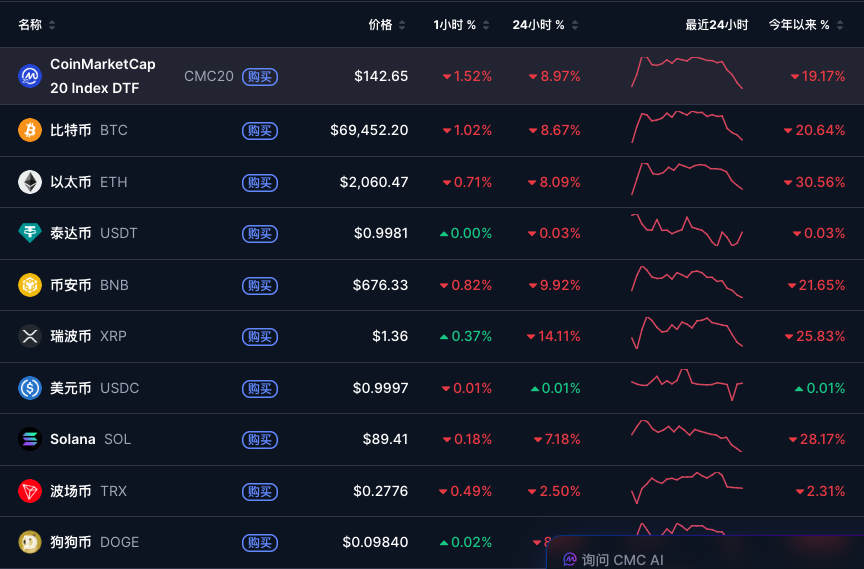Open the 以太币 ETH coin page
Screen dimensions: 864x569
point(71,182)
